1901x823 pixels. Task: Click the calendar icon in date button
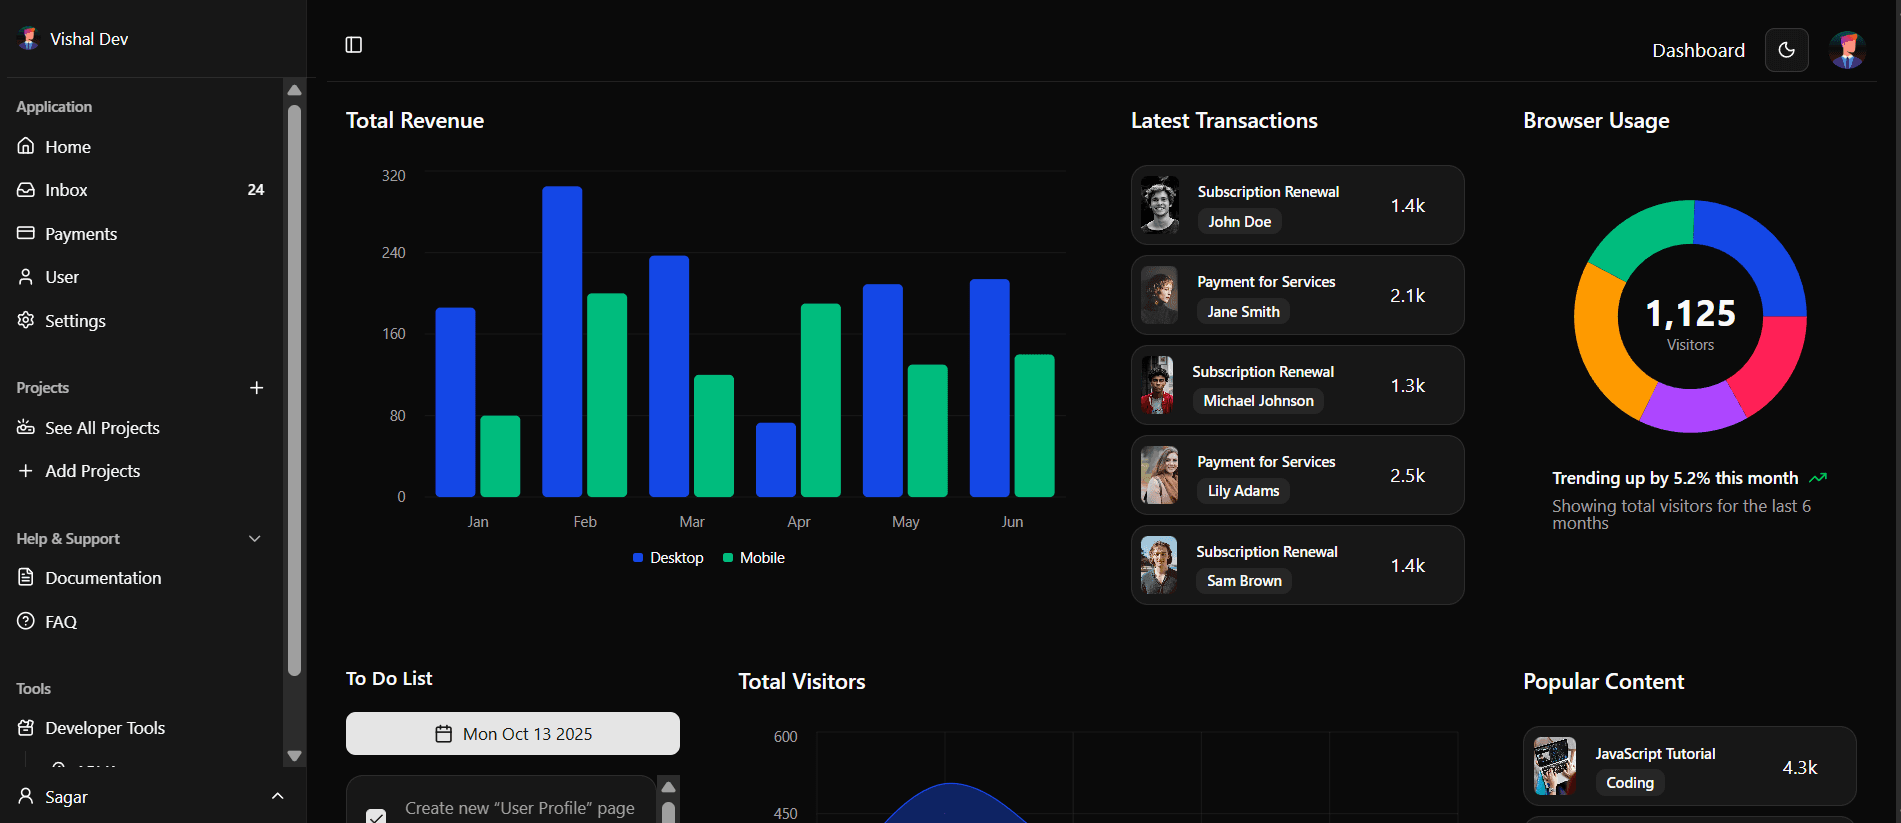pos(444,734)
